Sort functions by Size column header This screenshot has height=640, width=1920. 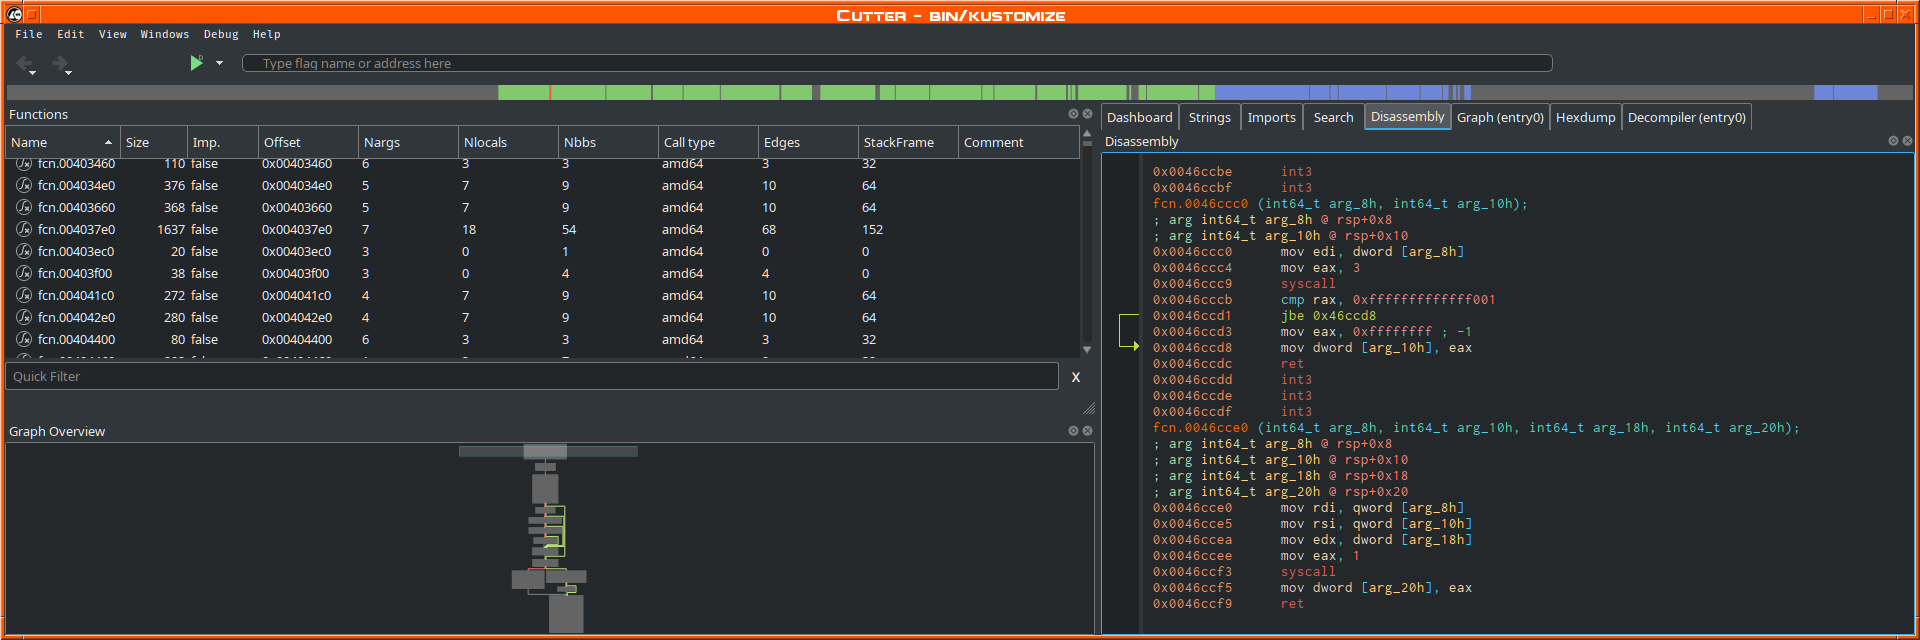pyautogui.click(x=154, y=142)
